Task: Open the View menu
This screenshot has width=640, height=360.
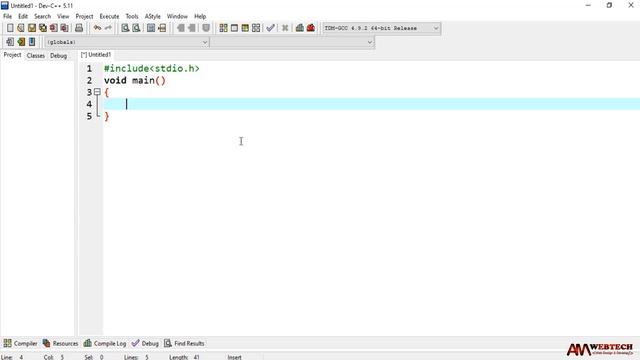Action: pyautogui.click(x=63, y=16)
